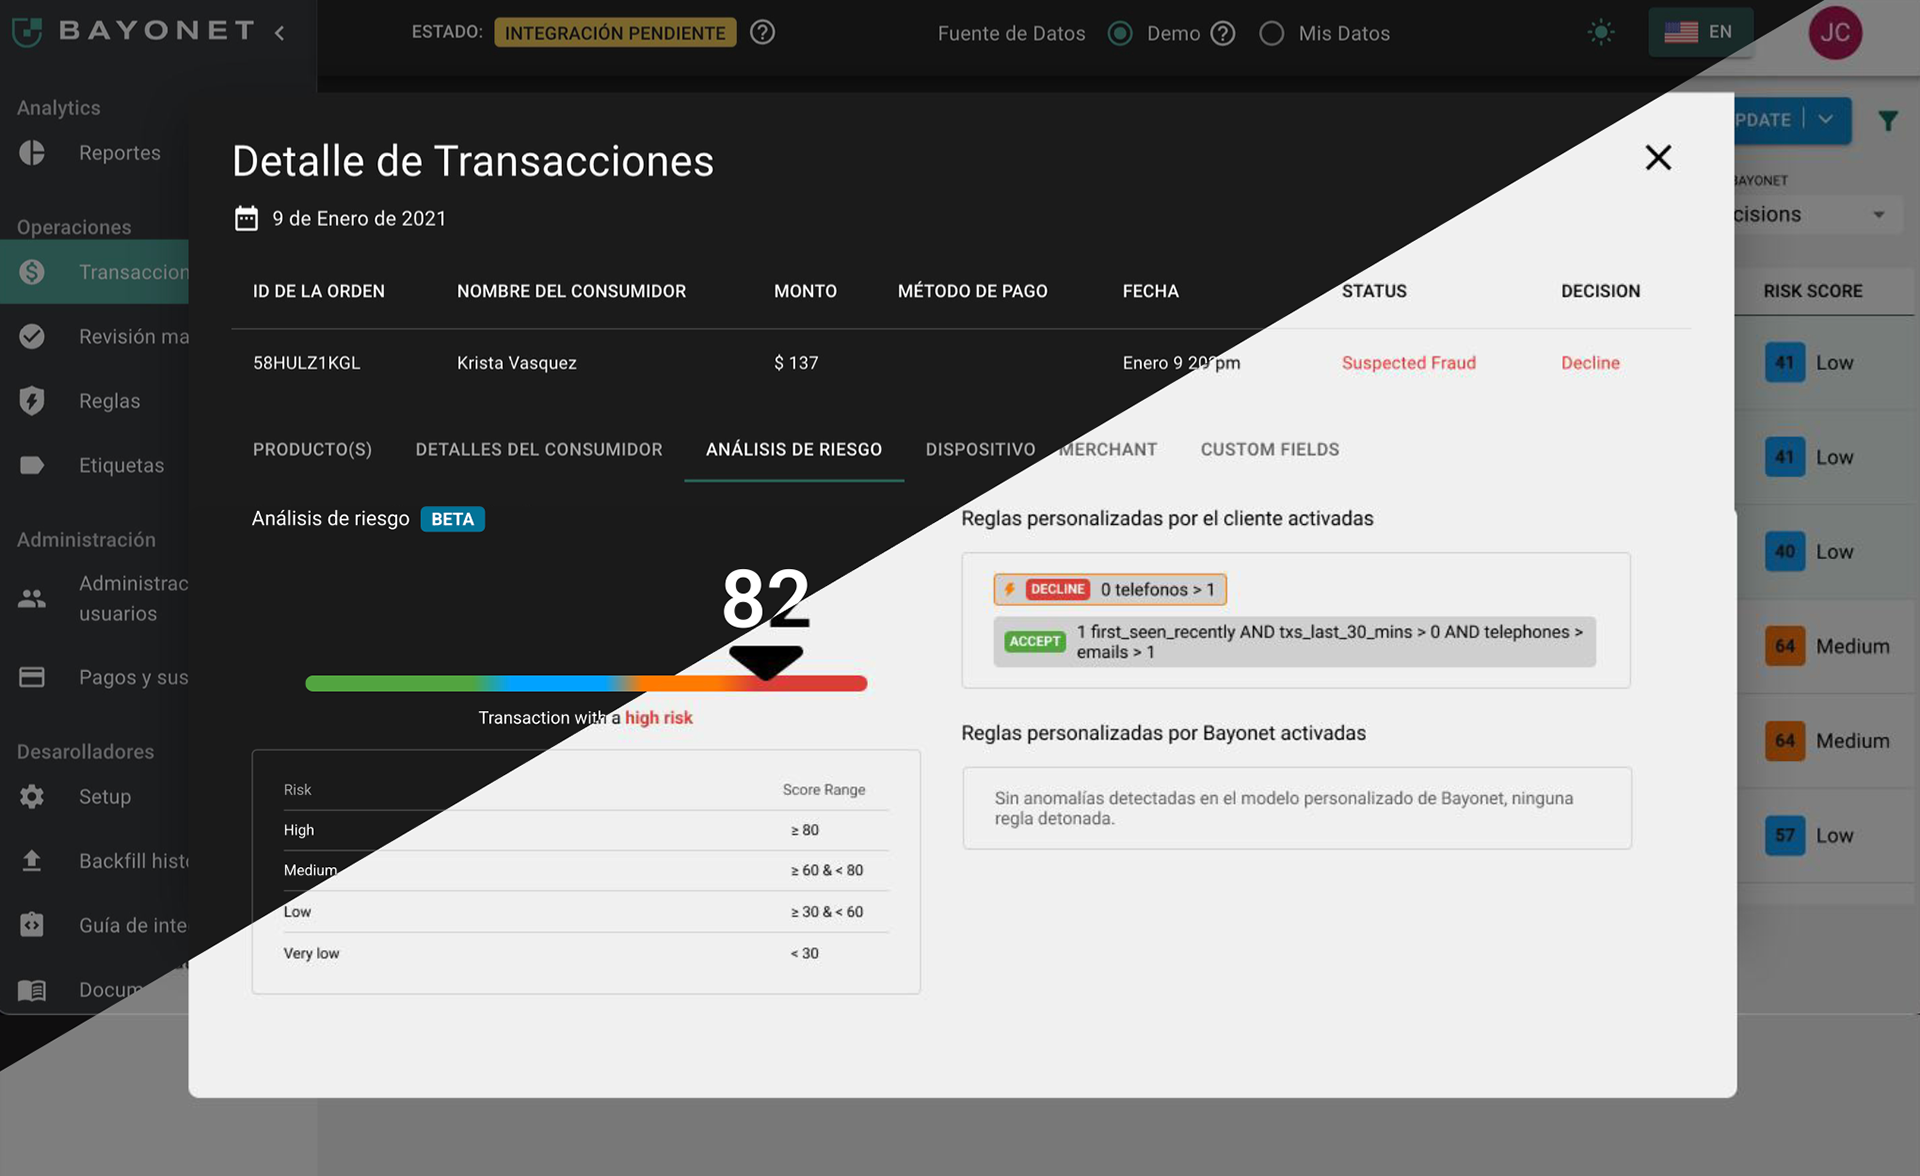Click the DECLINE rule chip
Screen dimensions: 1920x1176
click(x=1110, y=589)
